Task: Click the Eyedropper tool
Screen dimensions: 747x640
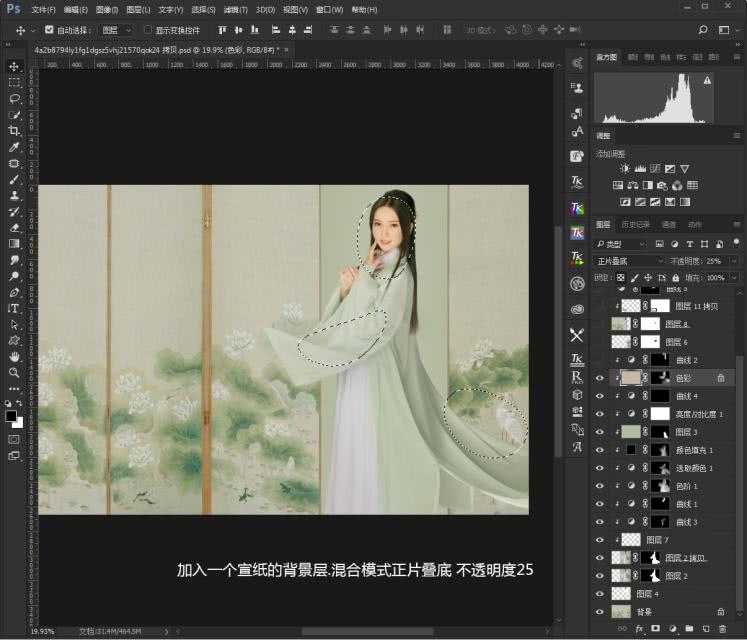Action: [x=14, y=147]
